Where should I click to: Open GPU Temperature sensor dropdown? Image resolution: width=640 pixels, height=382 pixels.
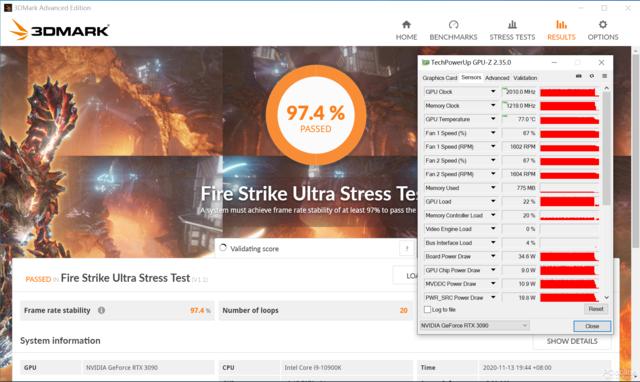pos(493,119)
